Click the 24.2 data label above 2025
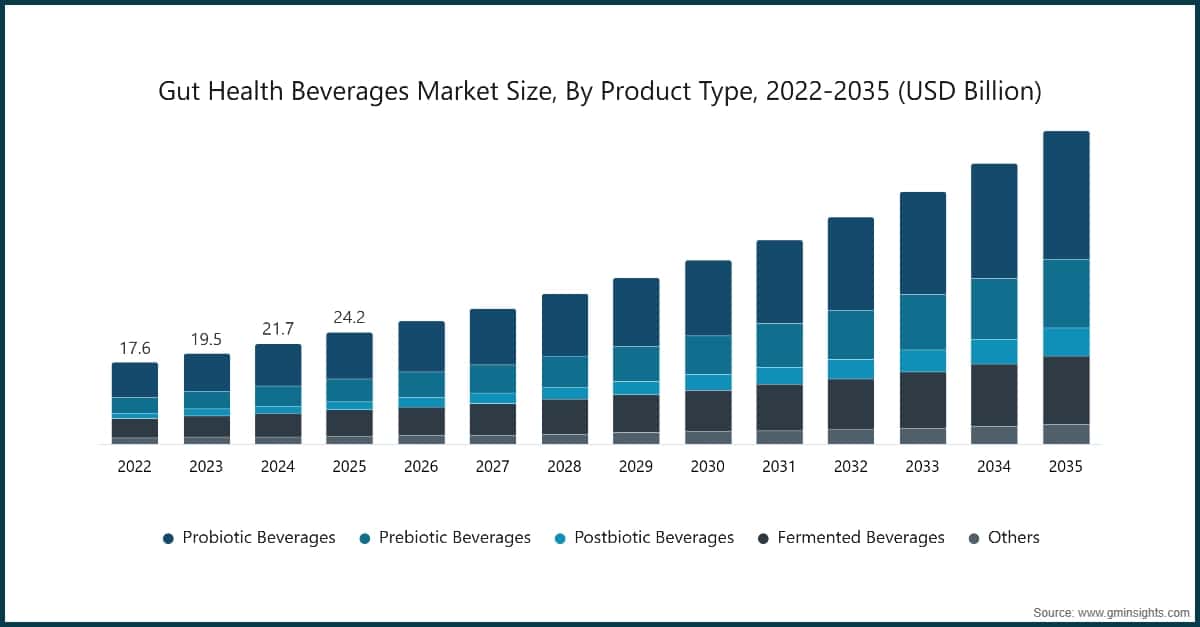The width and height of the screenshot is (1200, 627). pyautogui.click(x=350, y=316)
